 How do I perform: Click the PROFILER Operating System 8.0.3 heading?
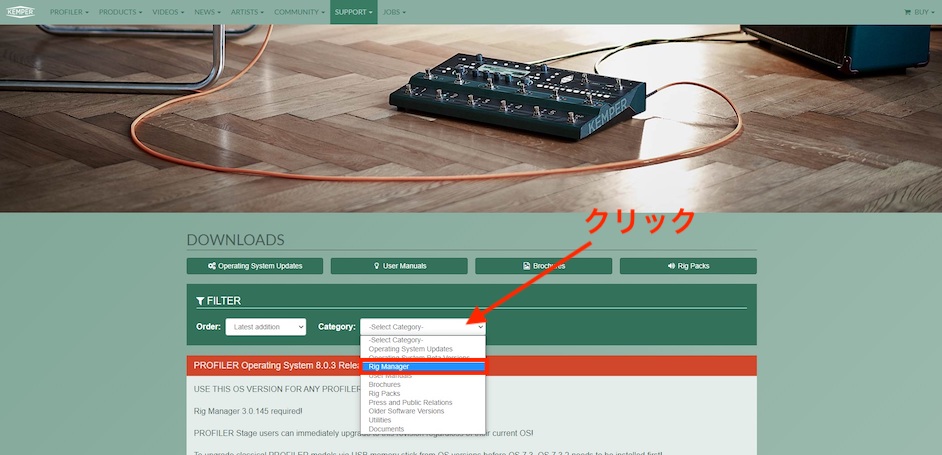tap(277, 365)
